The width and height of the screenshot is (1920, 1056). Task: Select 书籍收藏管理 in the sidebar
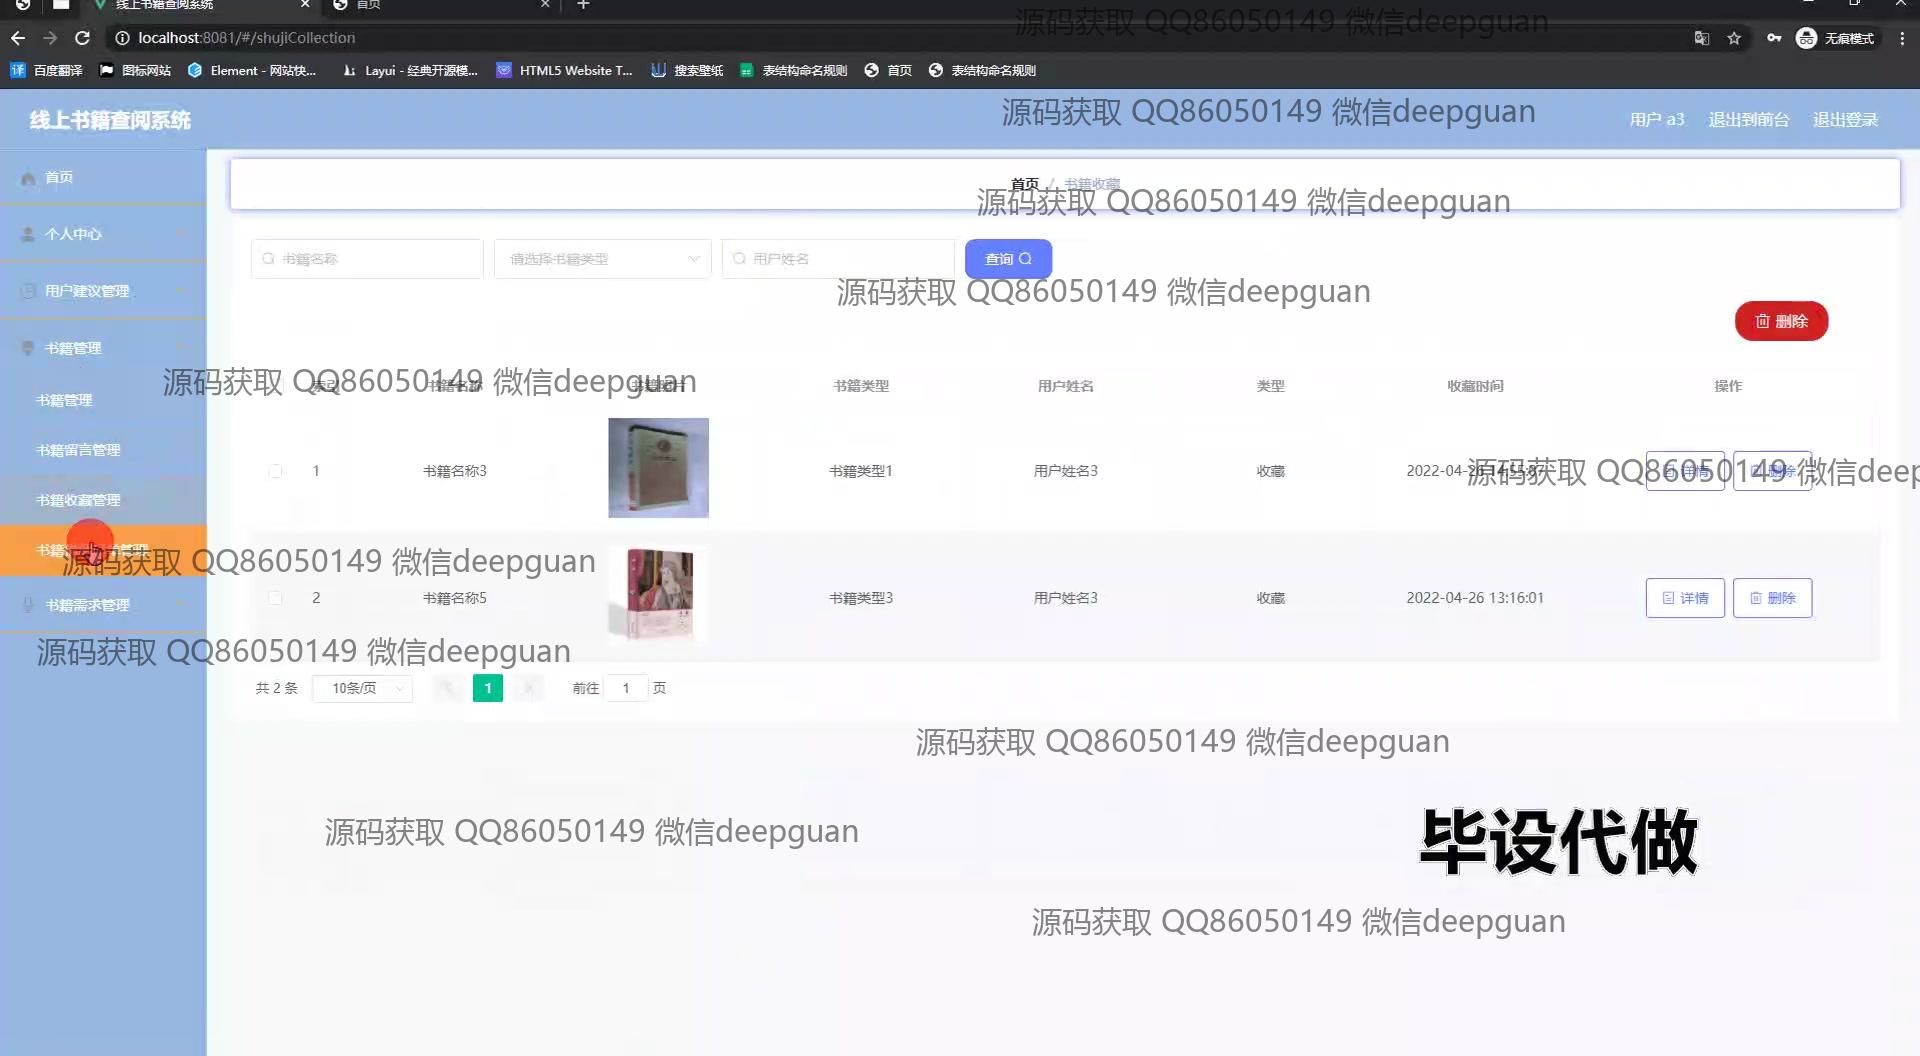coord(78,500)
